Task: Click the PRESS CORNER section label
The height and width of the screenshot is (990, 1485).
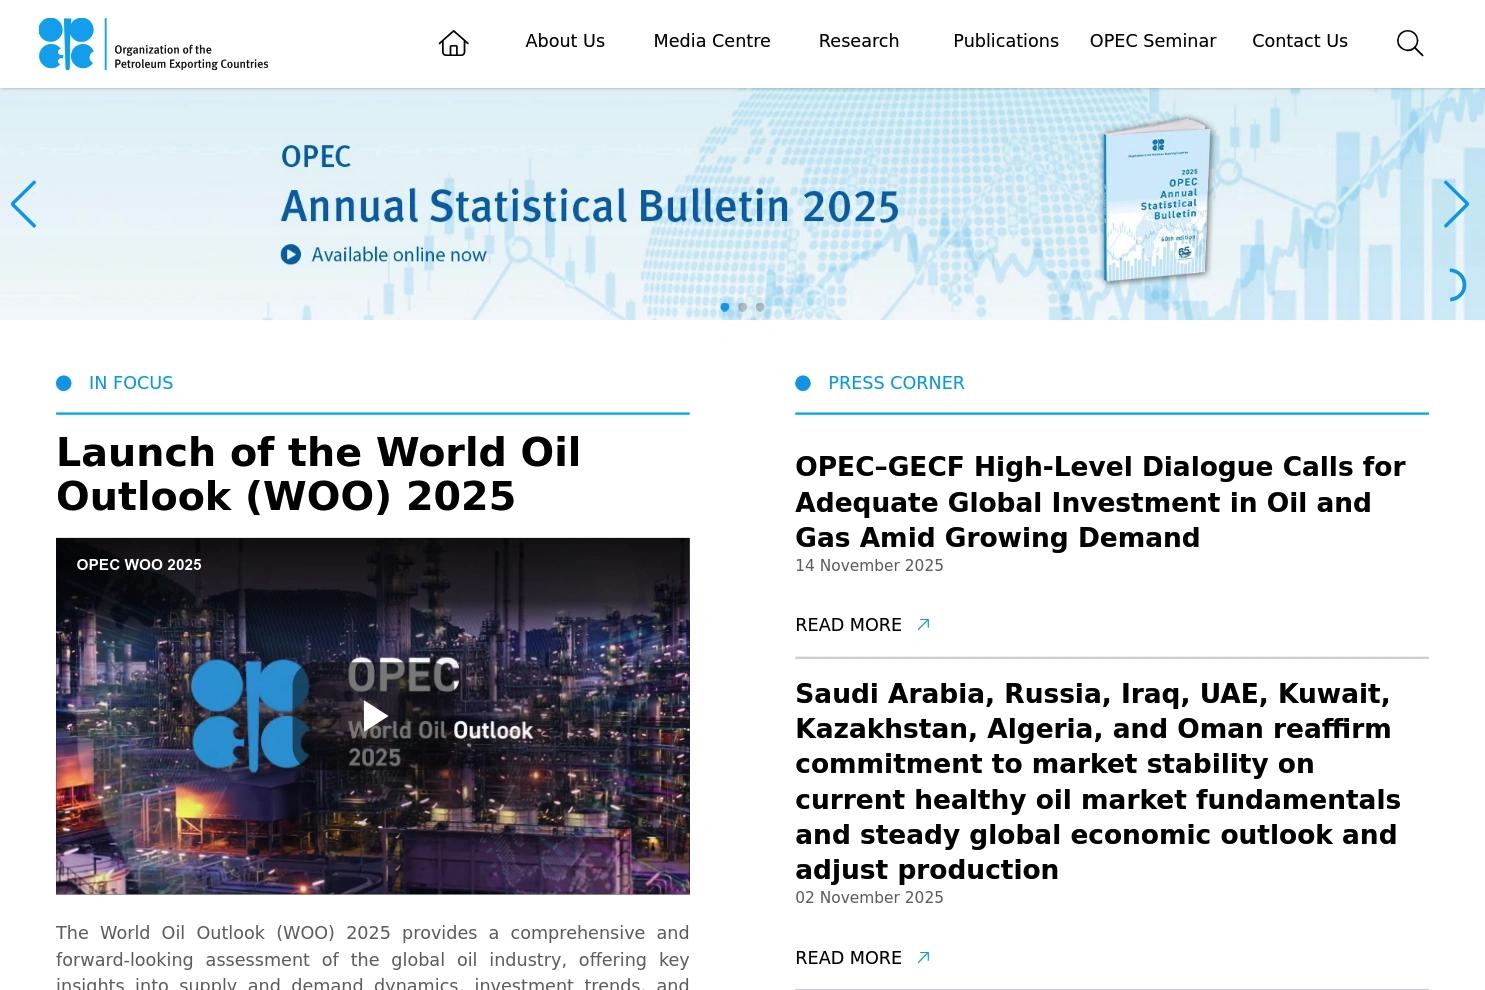Action: 896,383
